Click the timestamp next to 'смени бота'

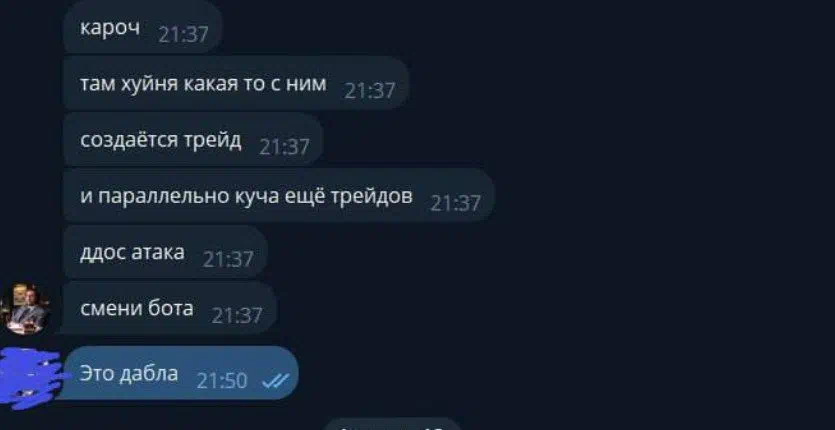(x=237, y=316)
